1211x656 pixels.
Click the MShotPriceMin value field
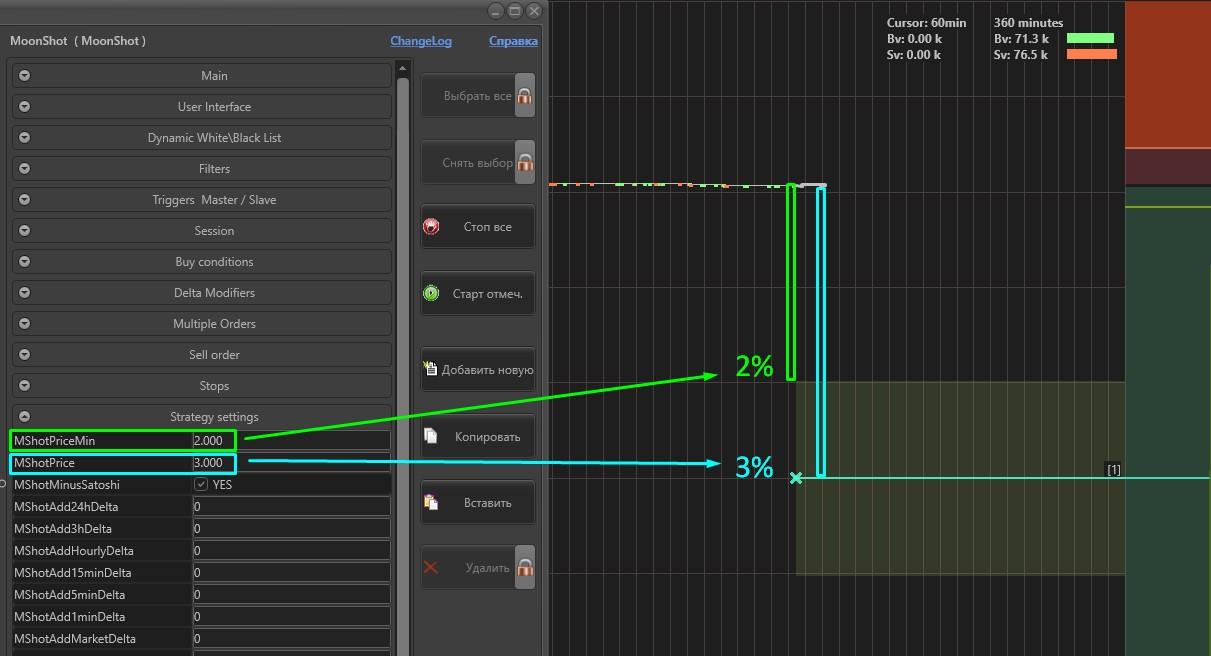click(x=290, y=441)
